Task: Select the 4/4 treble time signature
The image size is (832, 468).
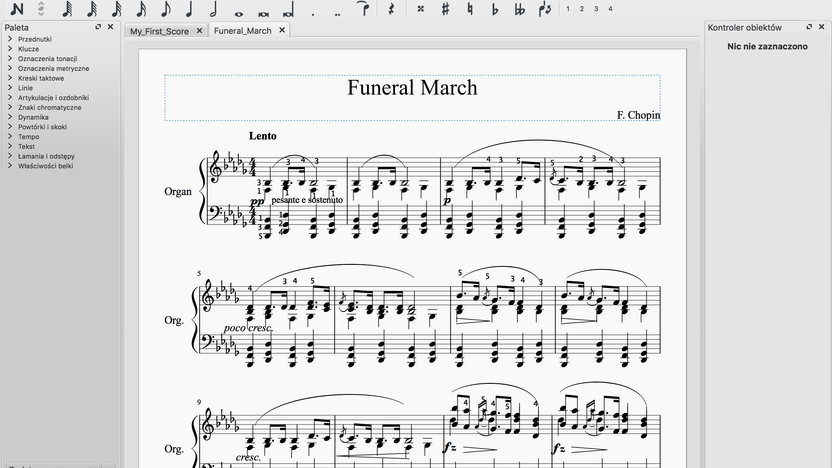Action: tap(253, 168)
